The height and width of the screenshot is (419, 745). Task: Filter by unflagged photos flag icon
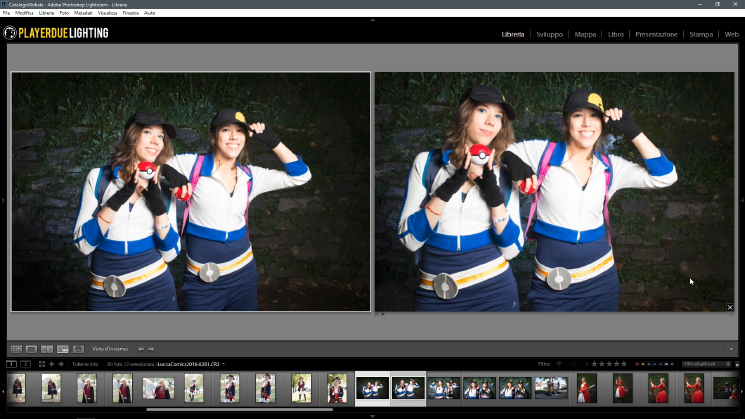(567, 364)
